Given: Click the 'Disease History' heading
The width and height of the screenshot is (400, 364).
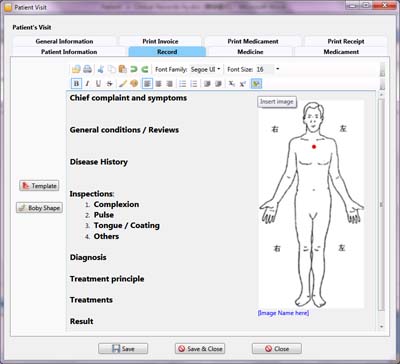Looking at the screenshot, I should (x=99, y=162).
